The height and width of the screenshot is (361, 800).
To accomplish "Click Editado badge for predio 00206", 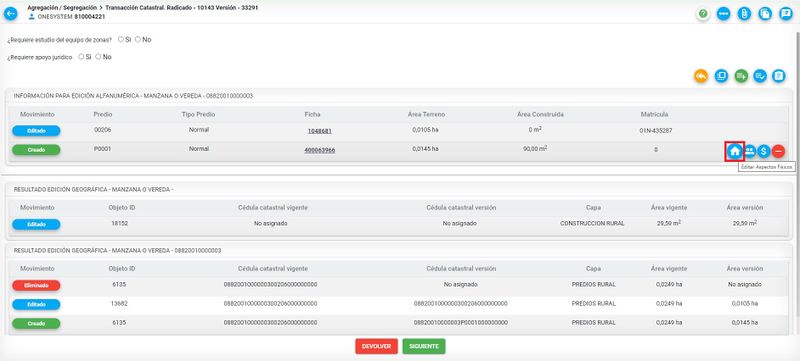I will click(x=36, y=131).
